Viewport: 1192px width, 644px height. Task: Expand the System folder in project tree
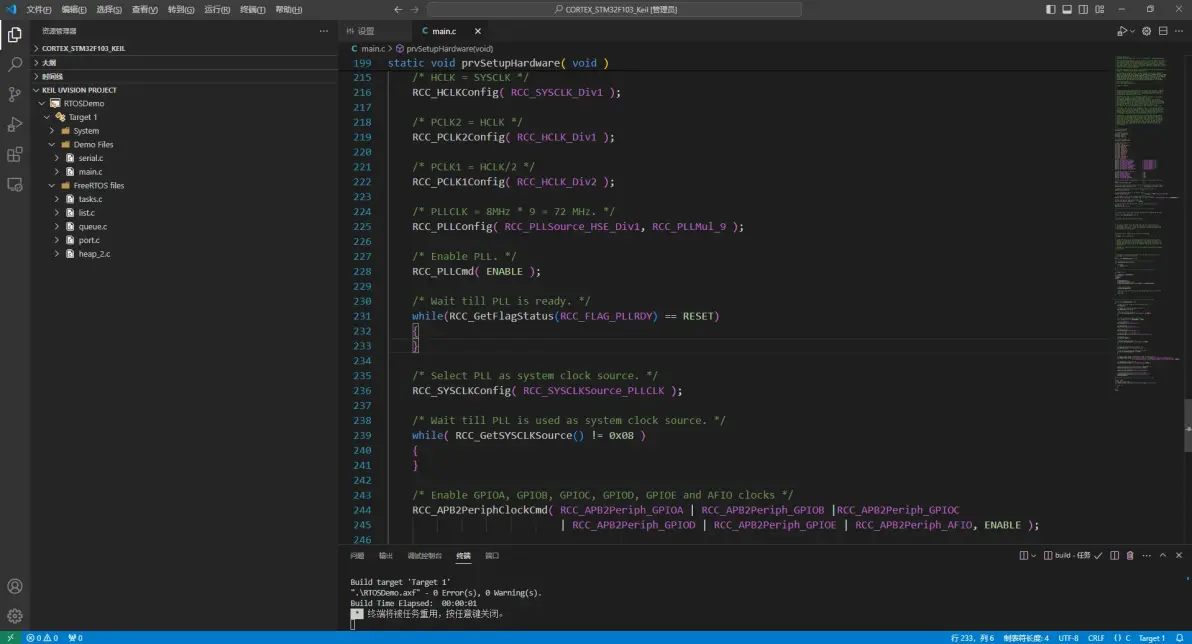(85, 131)
